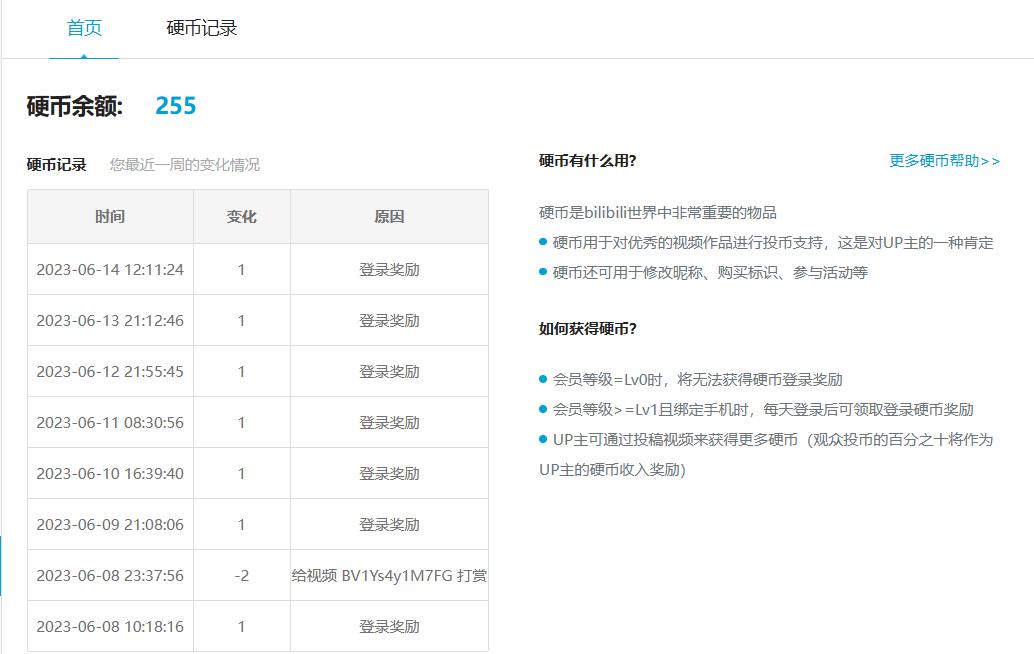Click 登录奖励 in the 2023-06-14 row
Image resolution: width=1034 pixels, height=654 pixels.
tap(389, 270)
